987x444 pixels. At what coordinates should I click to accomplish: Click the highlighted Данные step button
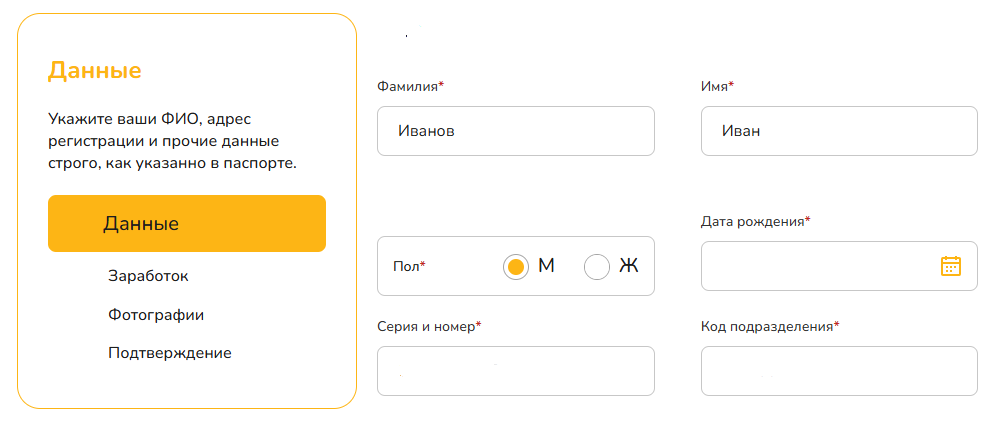[187, 223]
